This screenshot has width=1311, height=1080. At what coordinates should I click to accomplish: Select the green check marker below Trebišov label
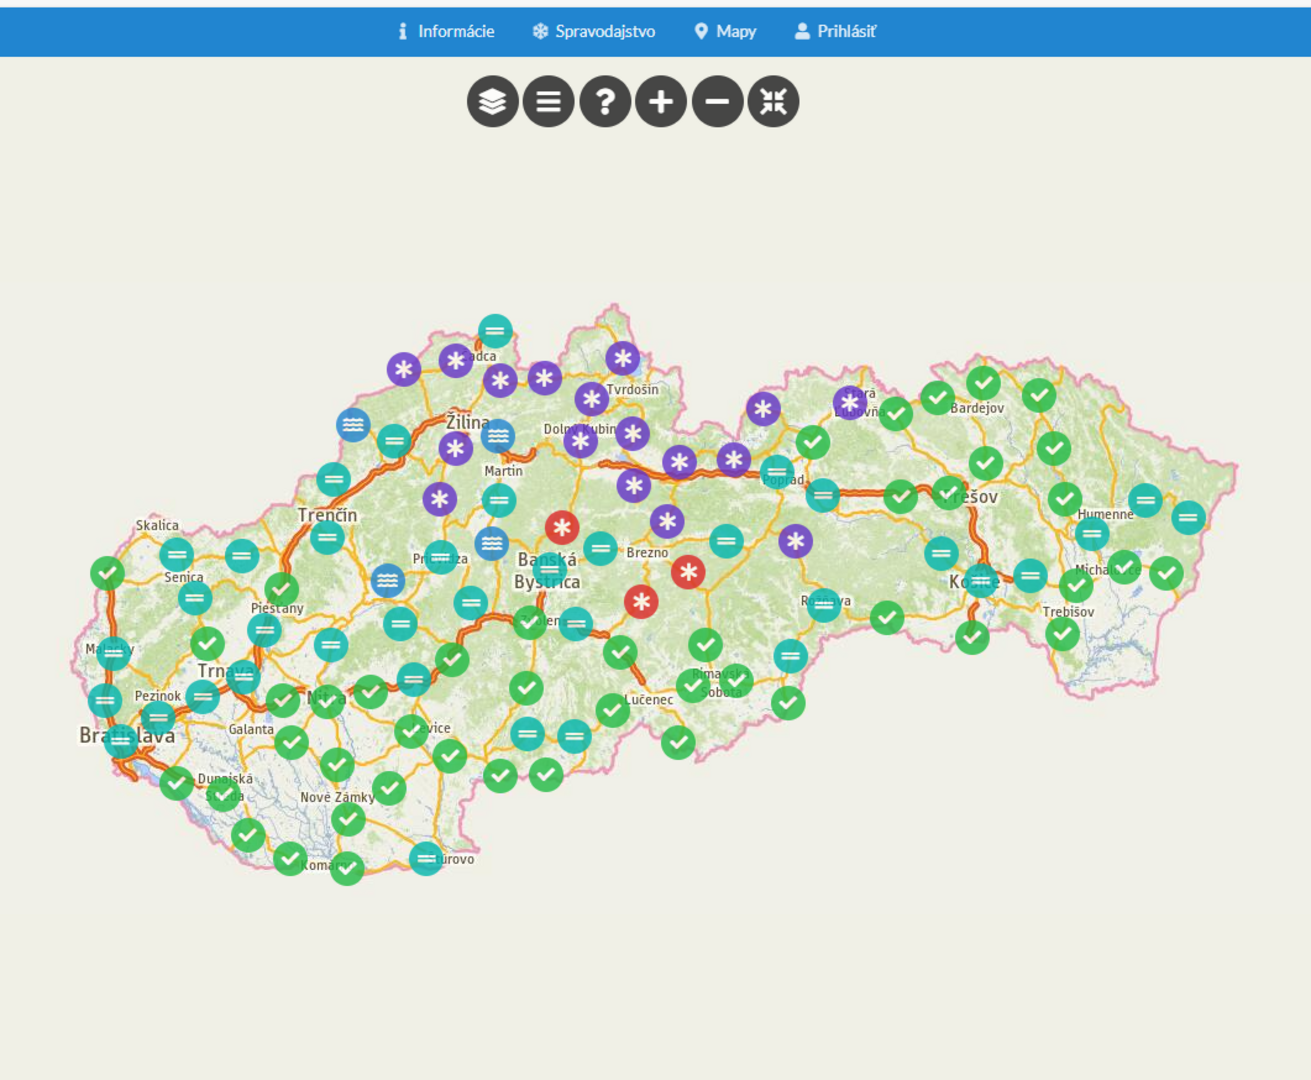click(x=1062, y=634)
